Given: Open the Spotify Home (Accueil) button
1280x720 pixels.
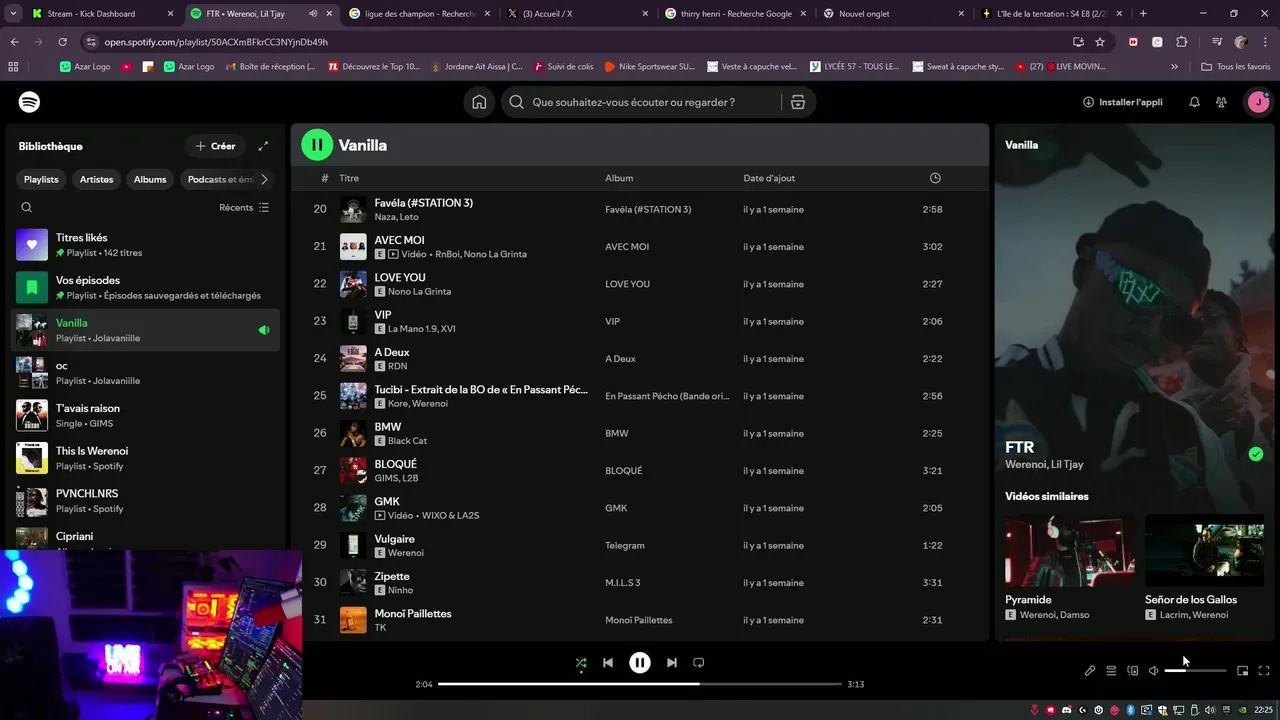Looking at the screenshot, I should pos(480,102).
